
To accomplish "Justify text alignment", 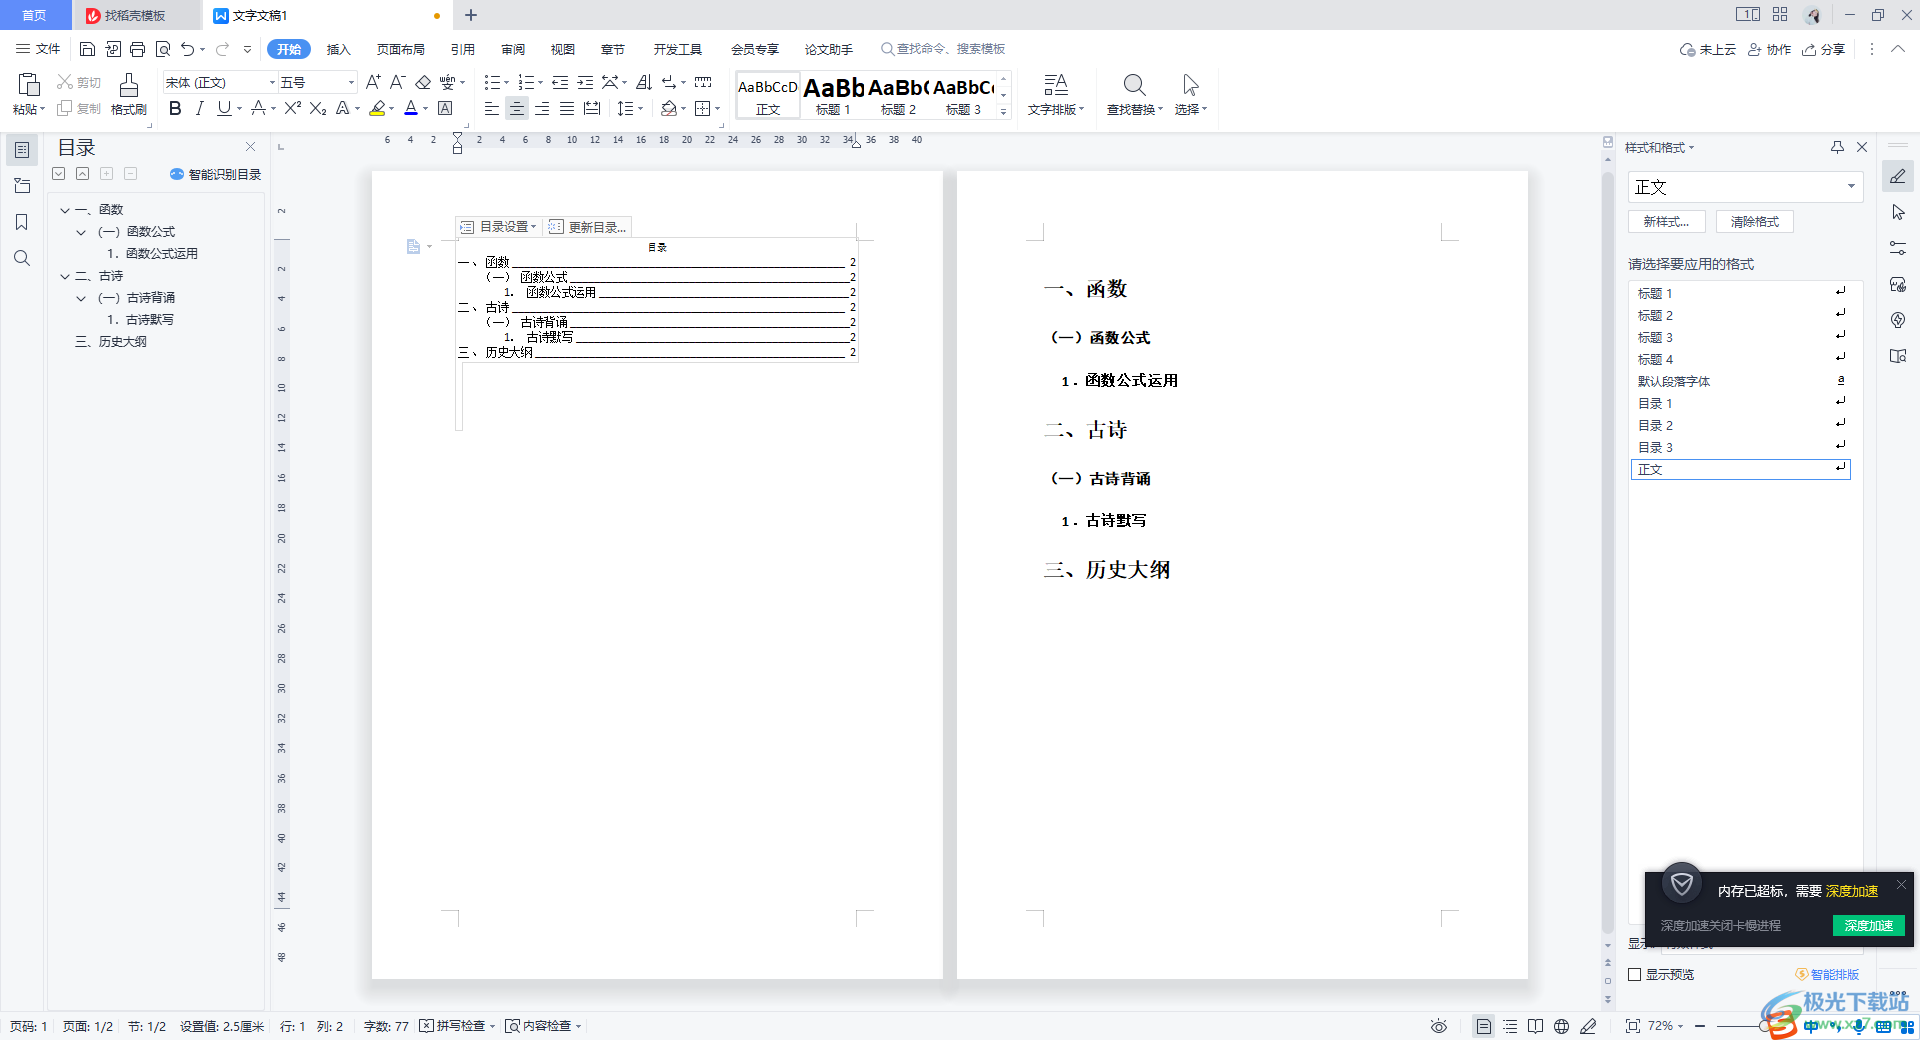I will (567, 108).
